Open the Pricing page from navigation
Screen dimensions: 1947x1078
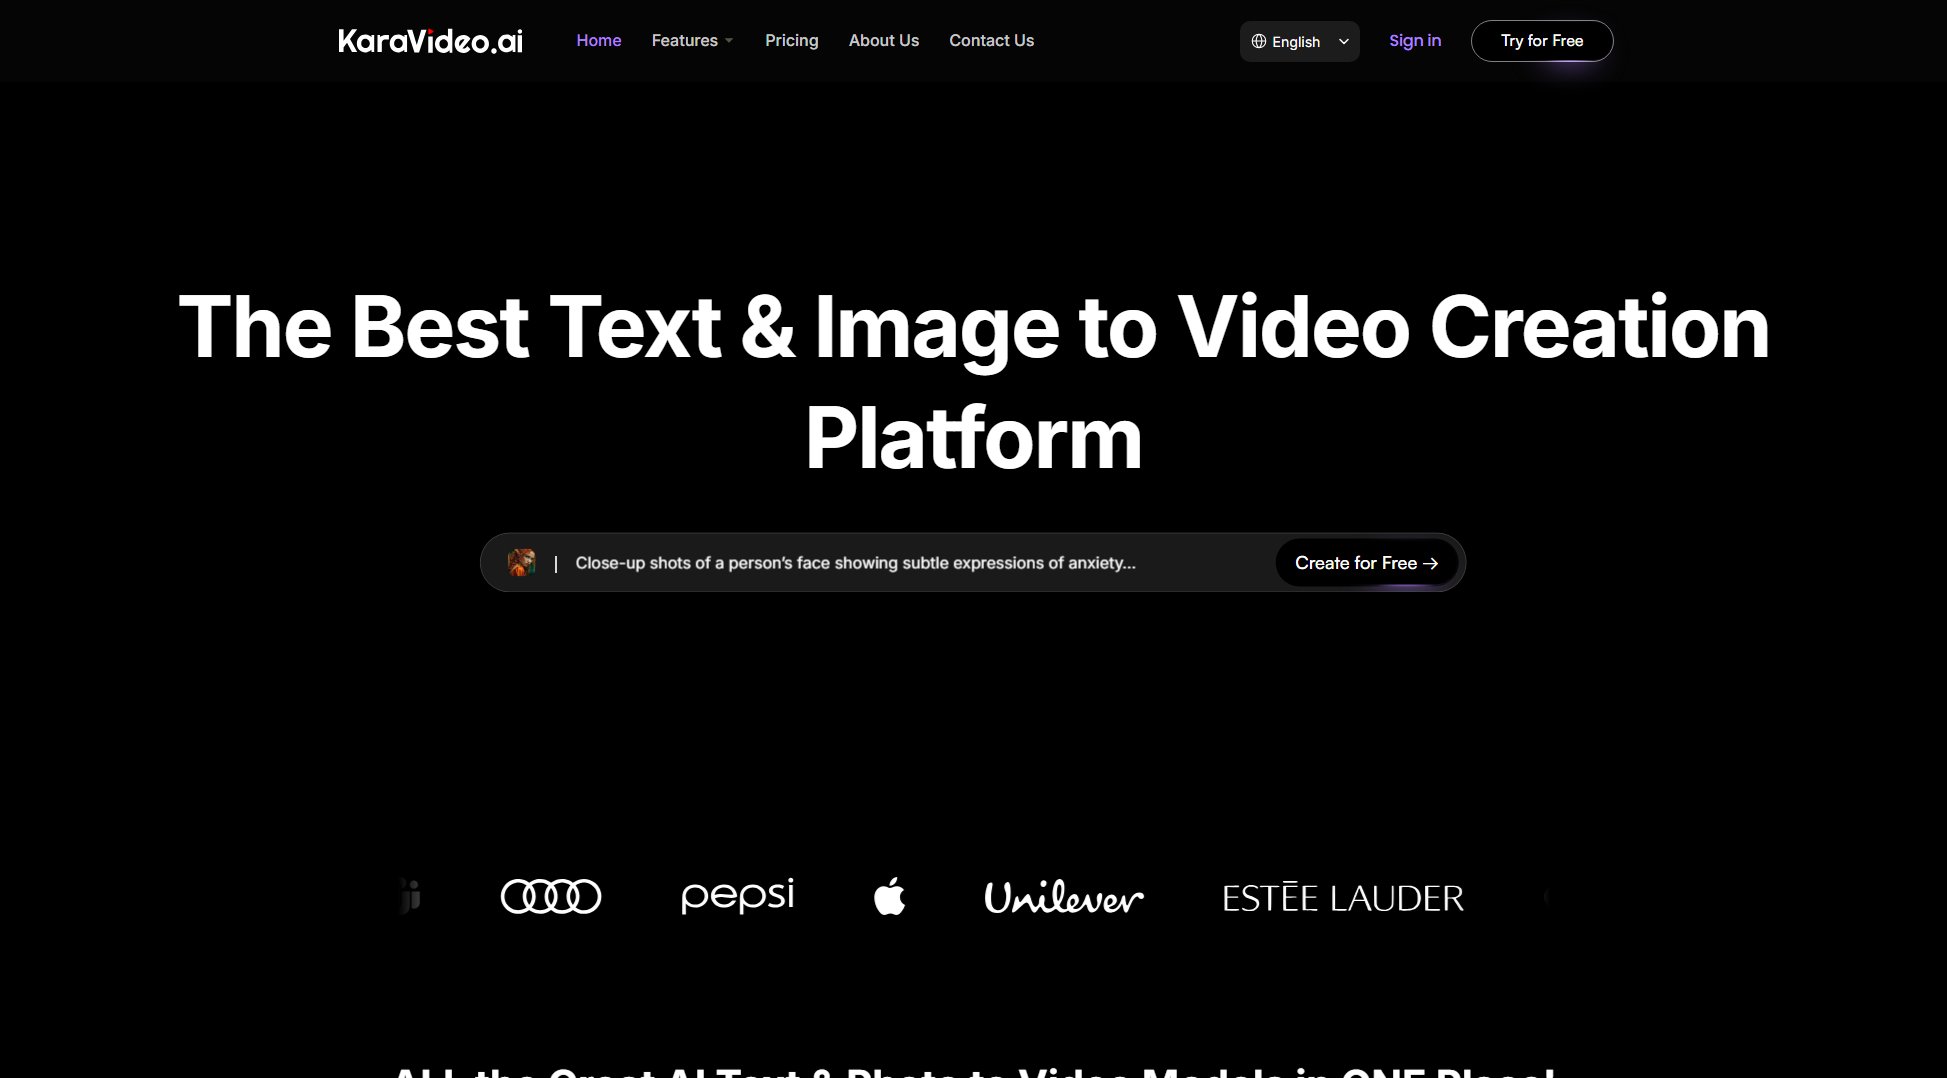[791, 40]
